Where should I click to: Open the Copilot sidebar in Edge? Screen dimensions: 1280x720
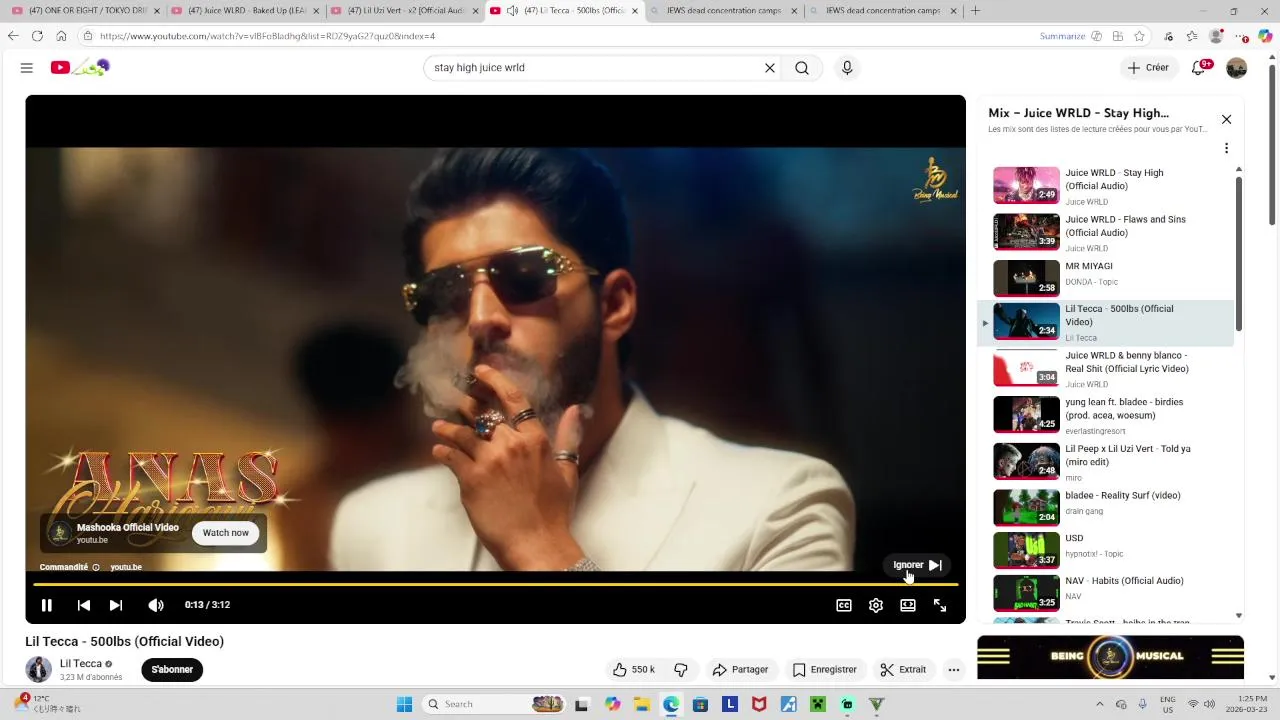(1265, 36)
